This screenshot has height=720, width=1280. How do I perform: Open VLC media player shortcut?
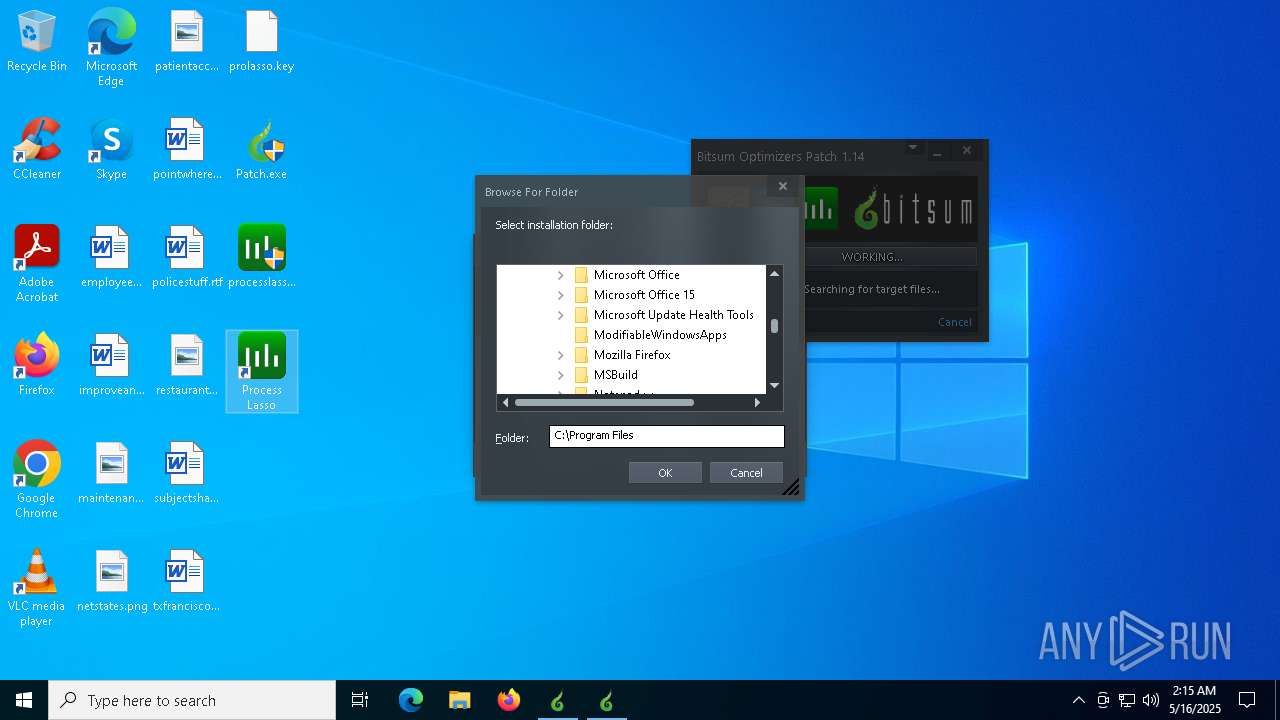pyautogui.click(x=37, y=587)
